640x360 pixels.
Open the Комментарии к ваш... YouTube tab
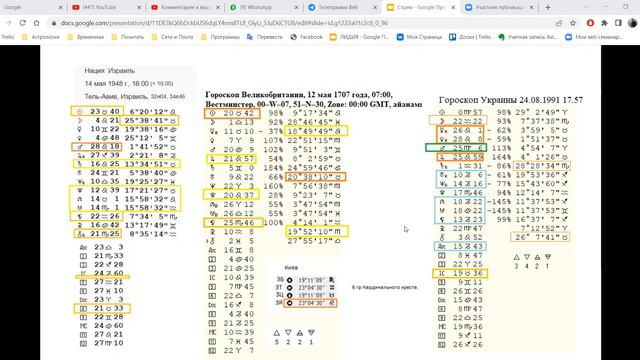[x=184, y=7]
